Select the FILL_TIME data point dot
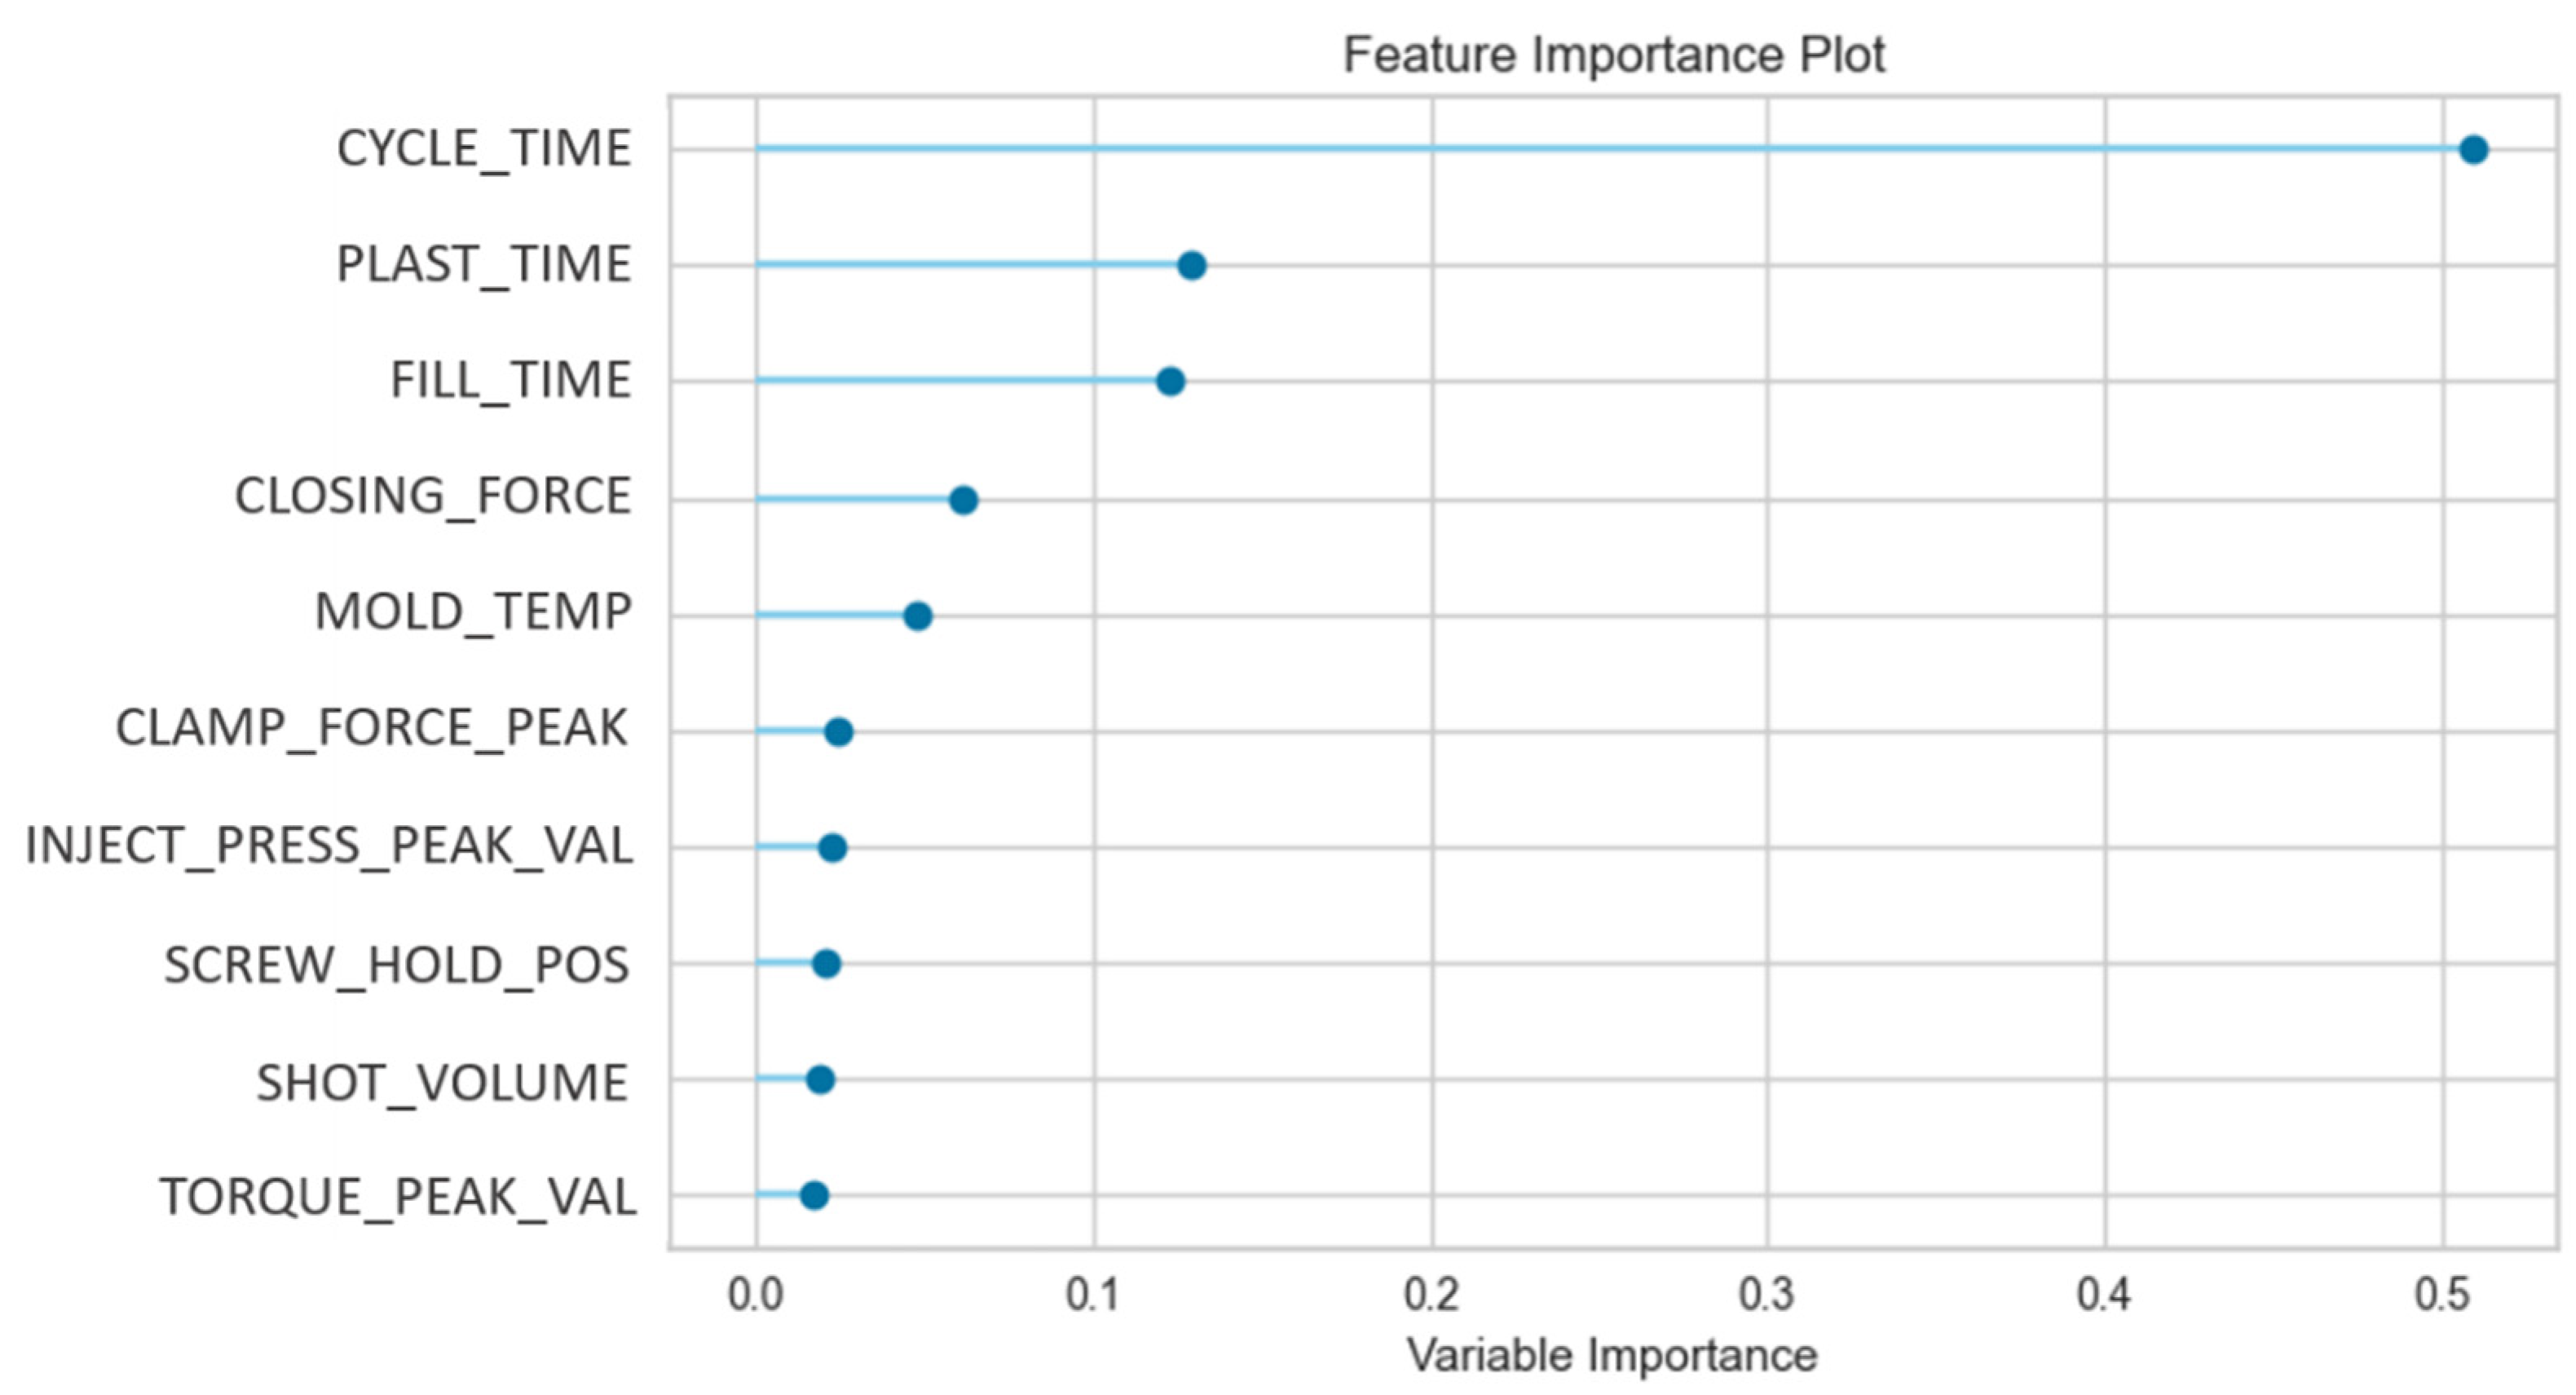The width and height of the screenshot is (2576, 1395). coord(1170,382)
